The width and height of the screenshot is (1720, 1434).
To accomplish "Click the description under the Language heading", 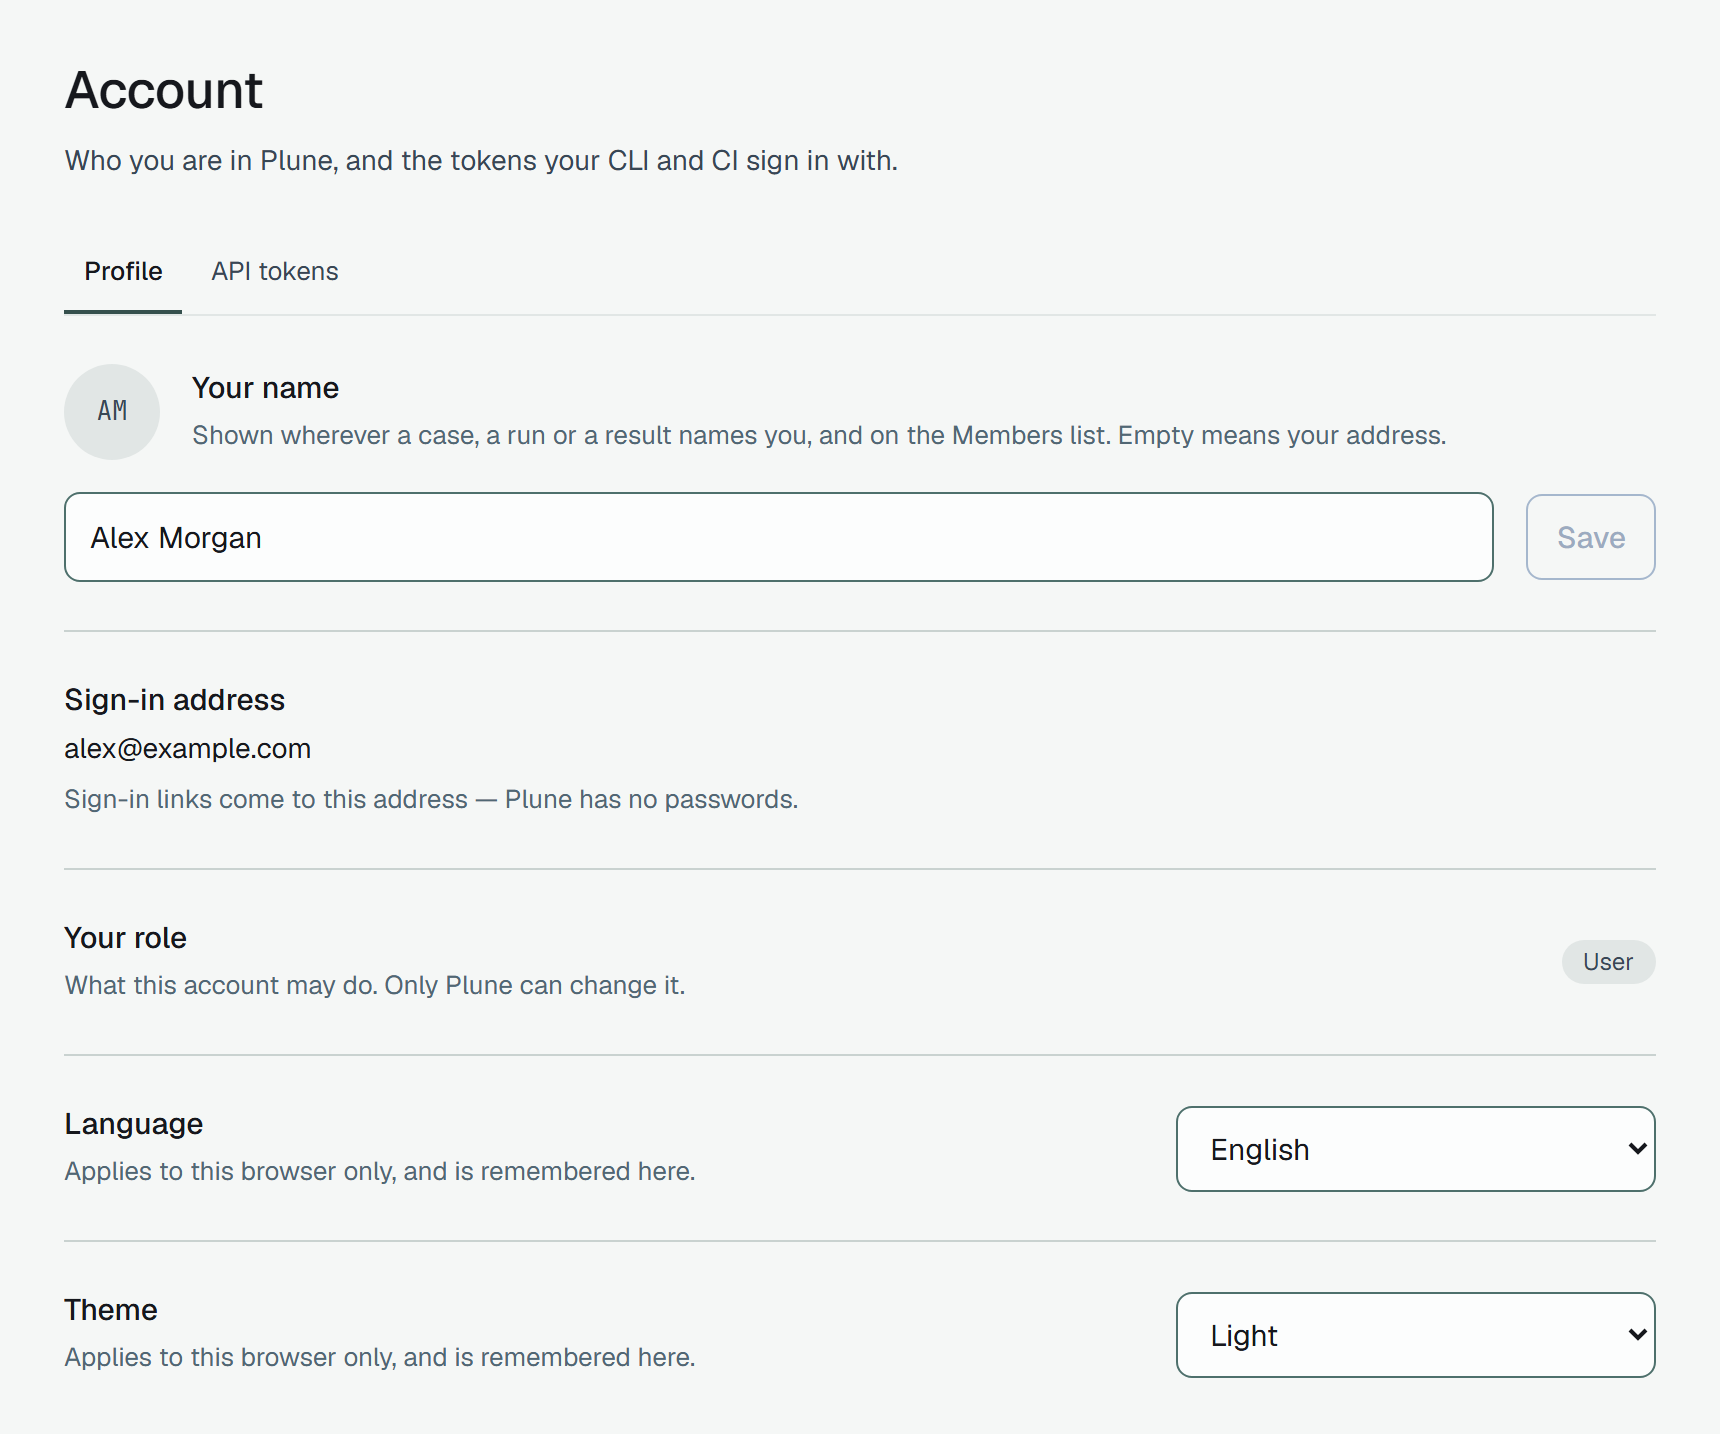I will [380, 1171].
